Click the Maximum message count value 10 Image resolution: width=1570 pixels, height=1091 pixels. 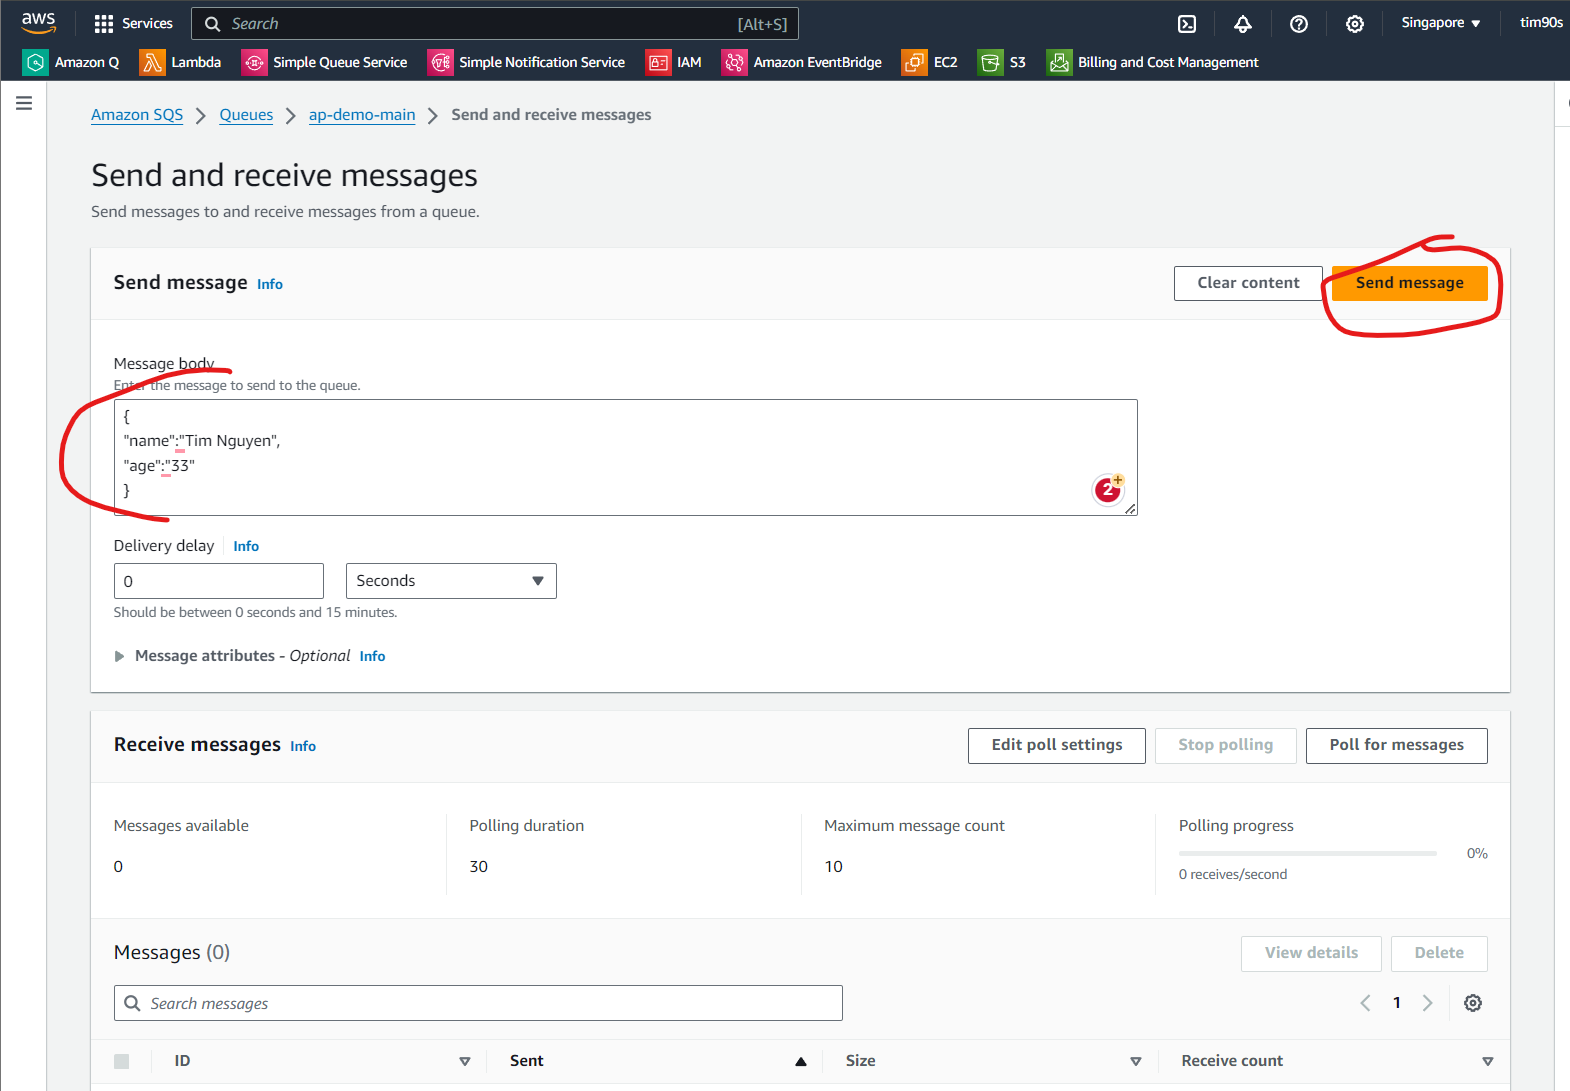pyautogui.click(x=834, y=867)
